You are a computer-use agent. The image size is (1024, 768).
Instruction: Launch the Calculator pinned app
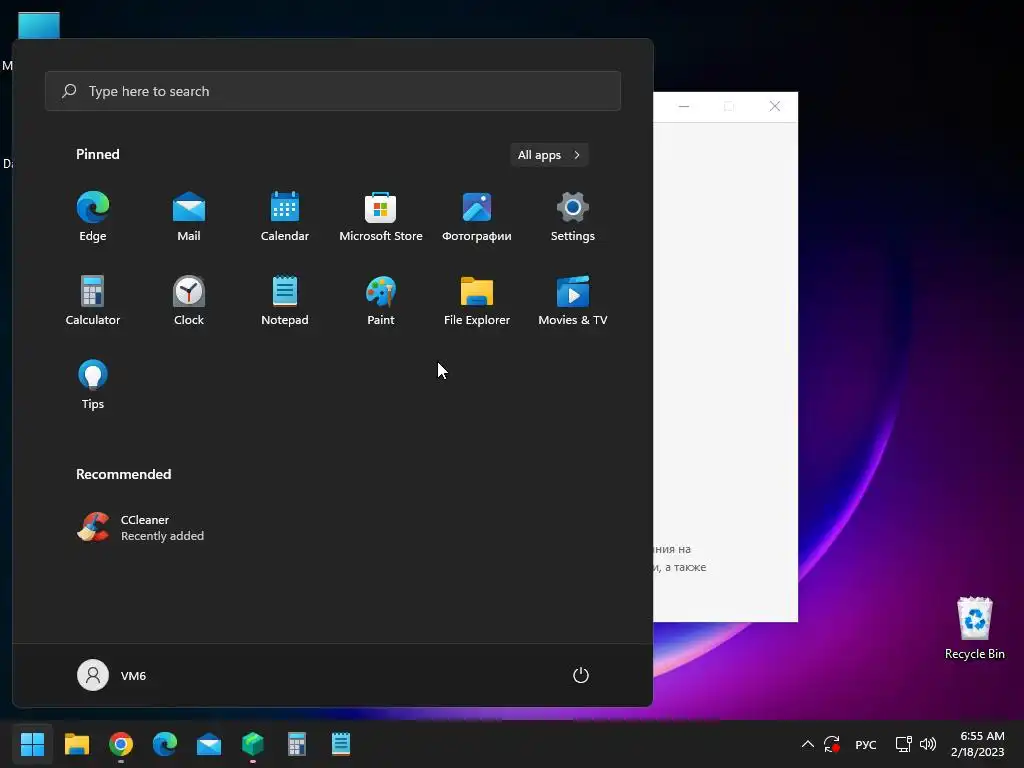[93, 301]
